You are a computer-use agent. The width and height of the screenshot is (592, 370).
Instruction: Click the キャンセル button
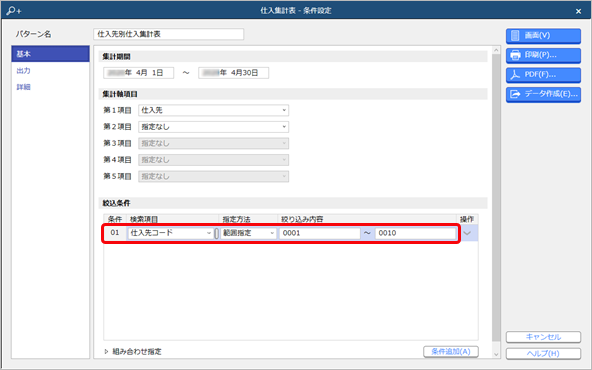click(x=543, y=337)
